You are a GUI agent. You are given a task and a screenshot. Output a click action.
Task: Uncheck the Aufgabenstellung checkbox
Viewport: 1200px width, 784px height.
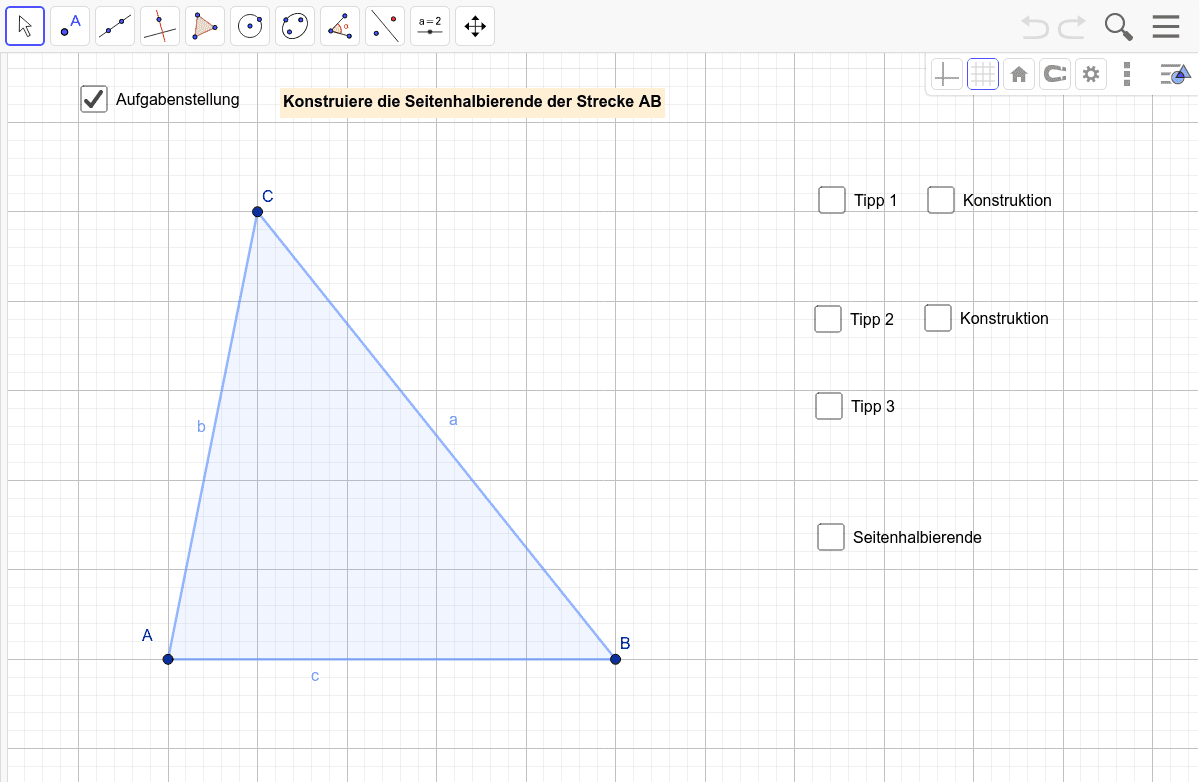[93, 99]
